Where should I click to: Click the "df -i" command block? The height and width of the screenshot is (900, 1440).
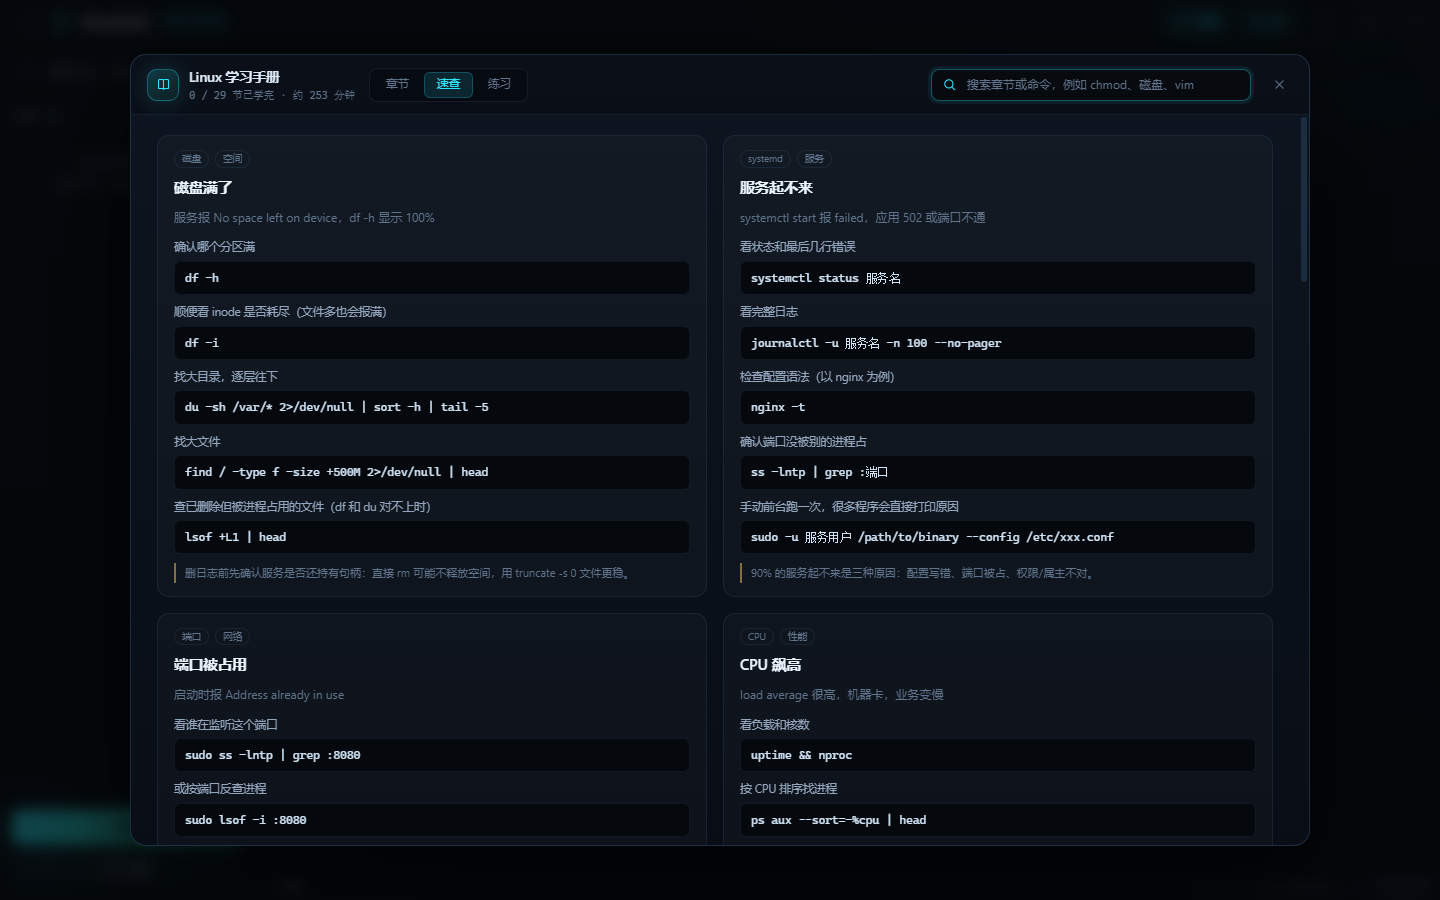(432, 343)
